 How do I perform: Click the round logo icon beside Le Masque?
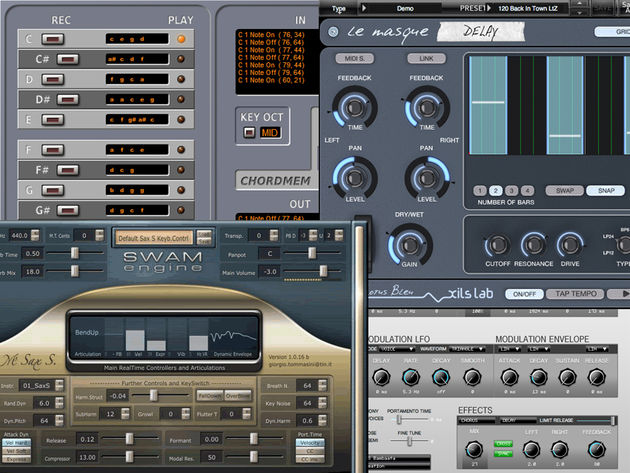tap(333, 32)
